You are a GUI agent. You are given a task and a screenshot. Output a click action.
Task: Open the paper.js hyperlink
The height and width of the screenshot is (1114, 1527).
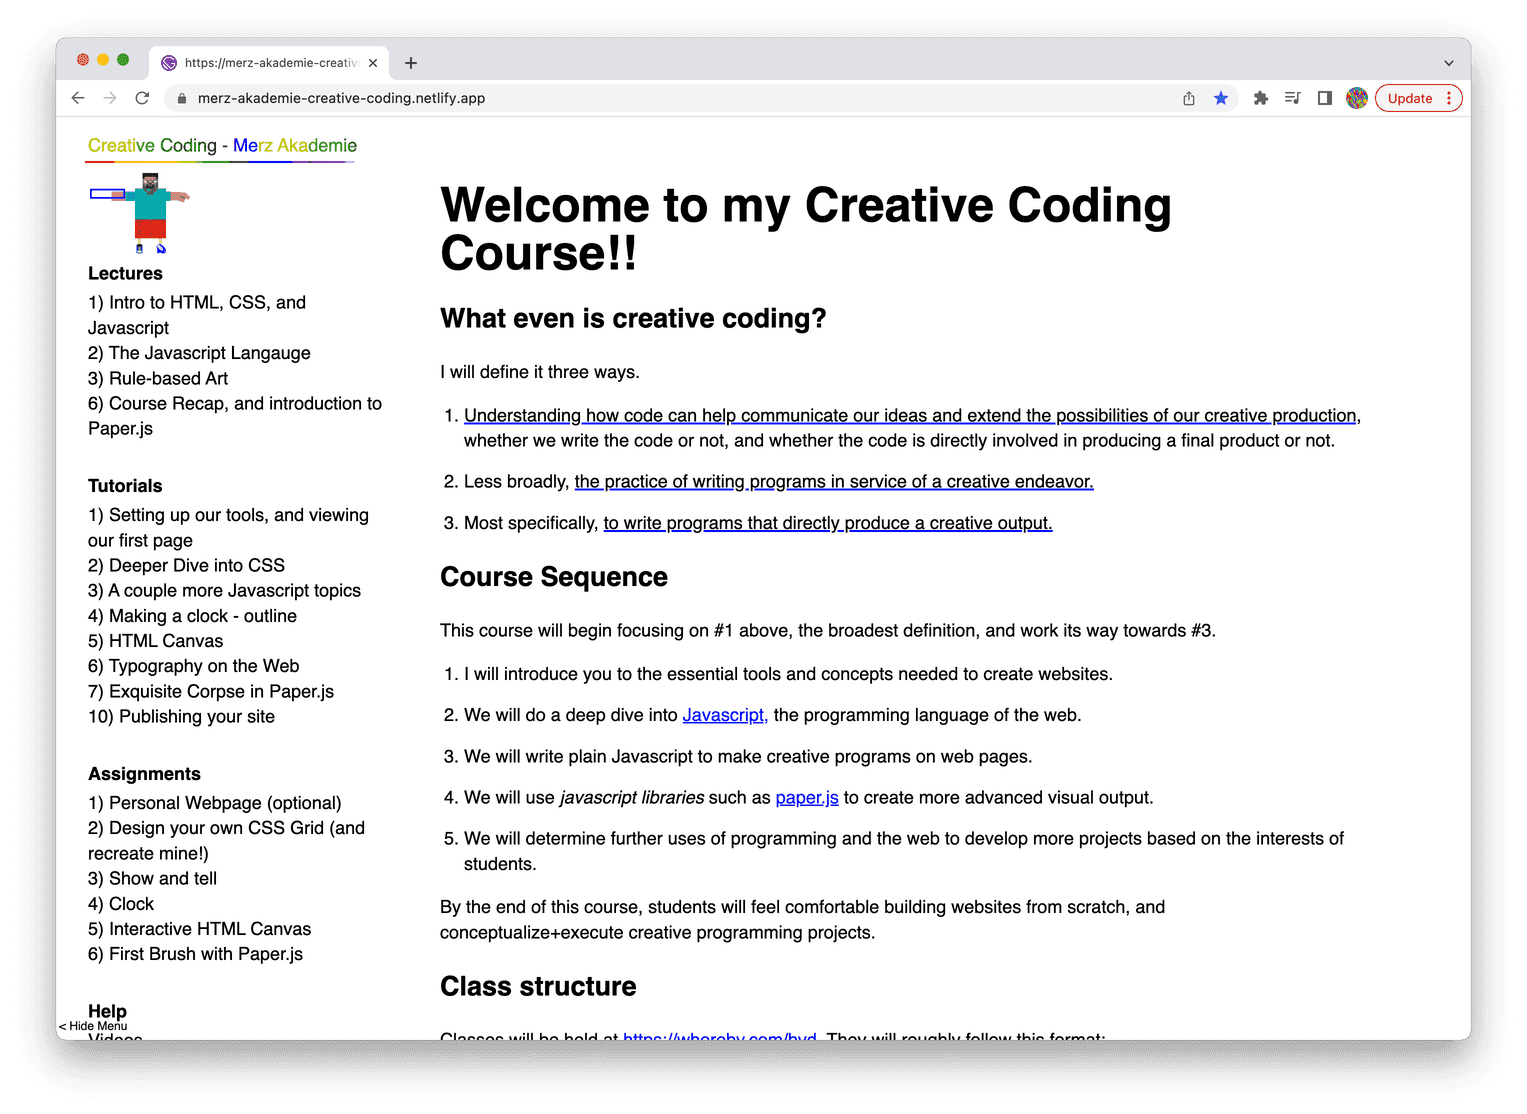(x=806, y=797)
